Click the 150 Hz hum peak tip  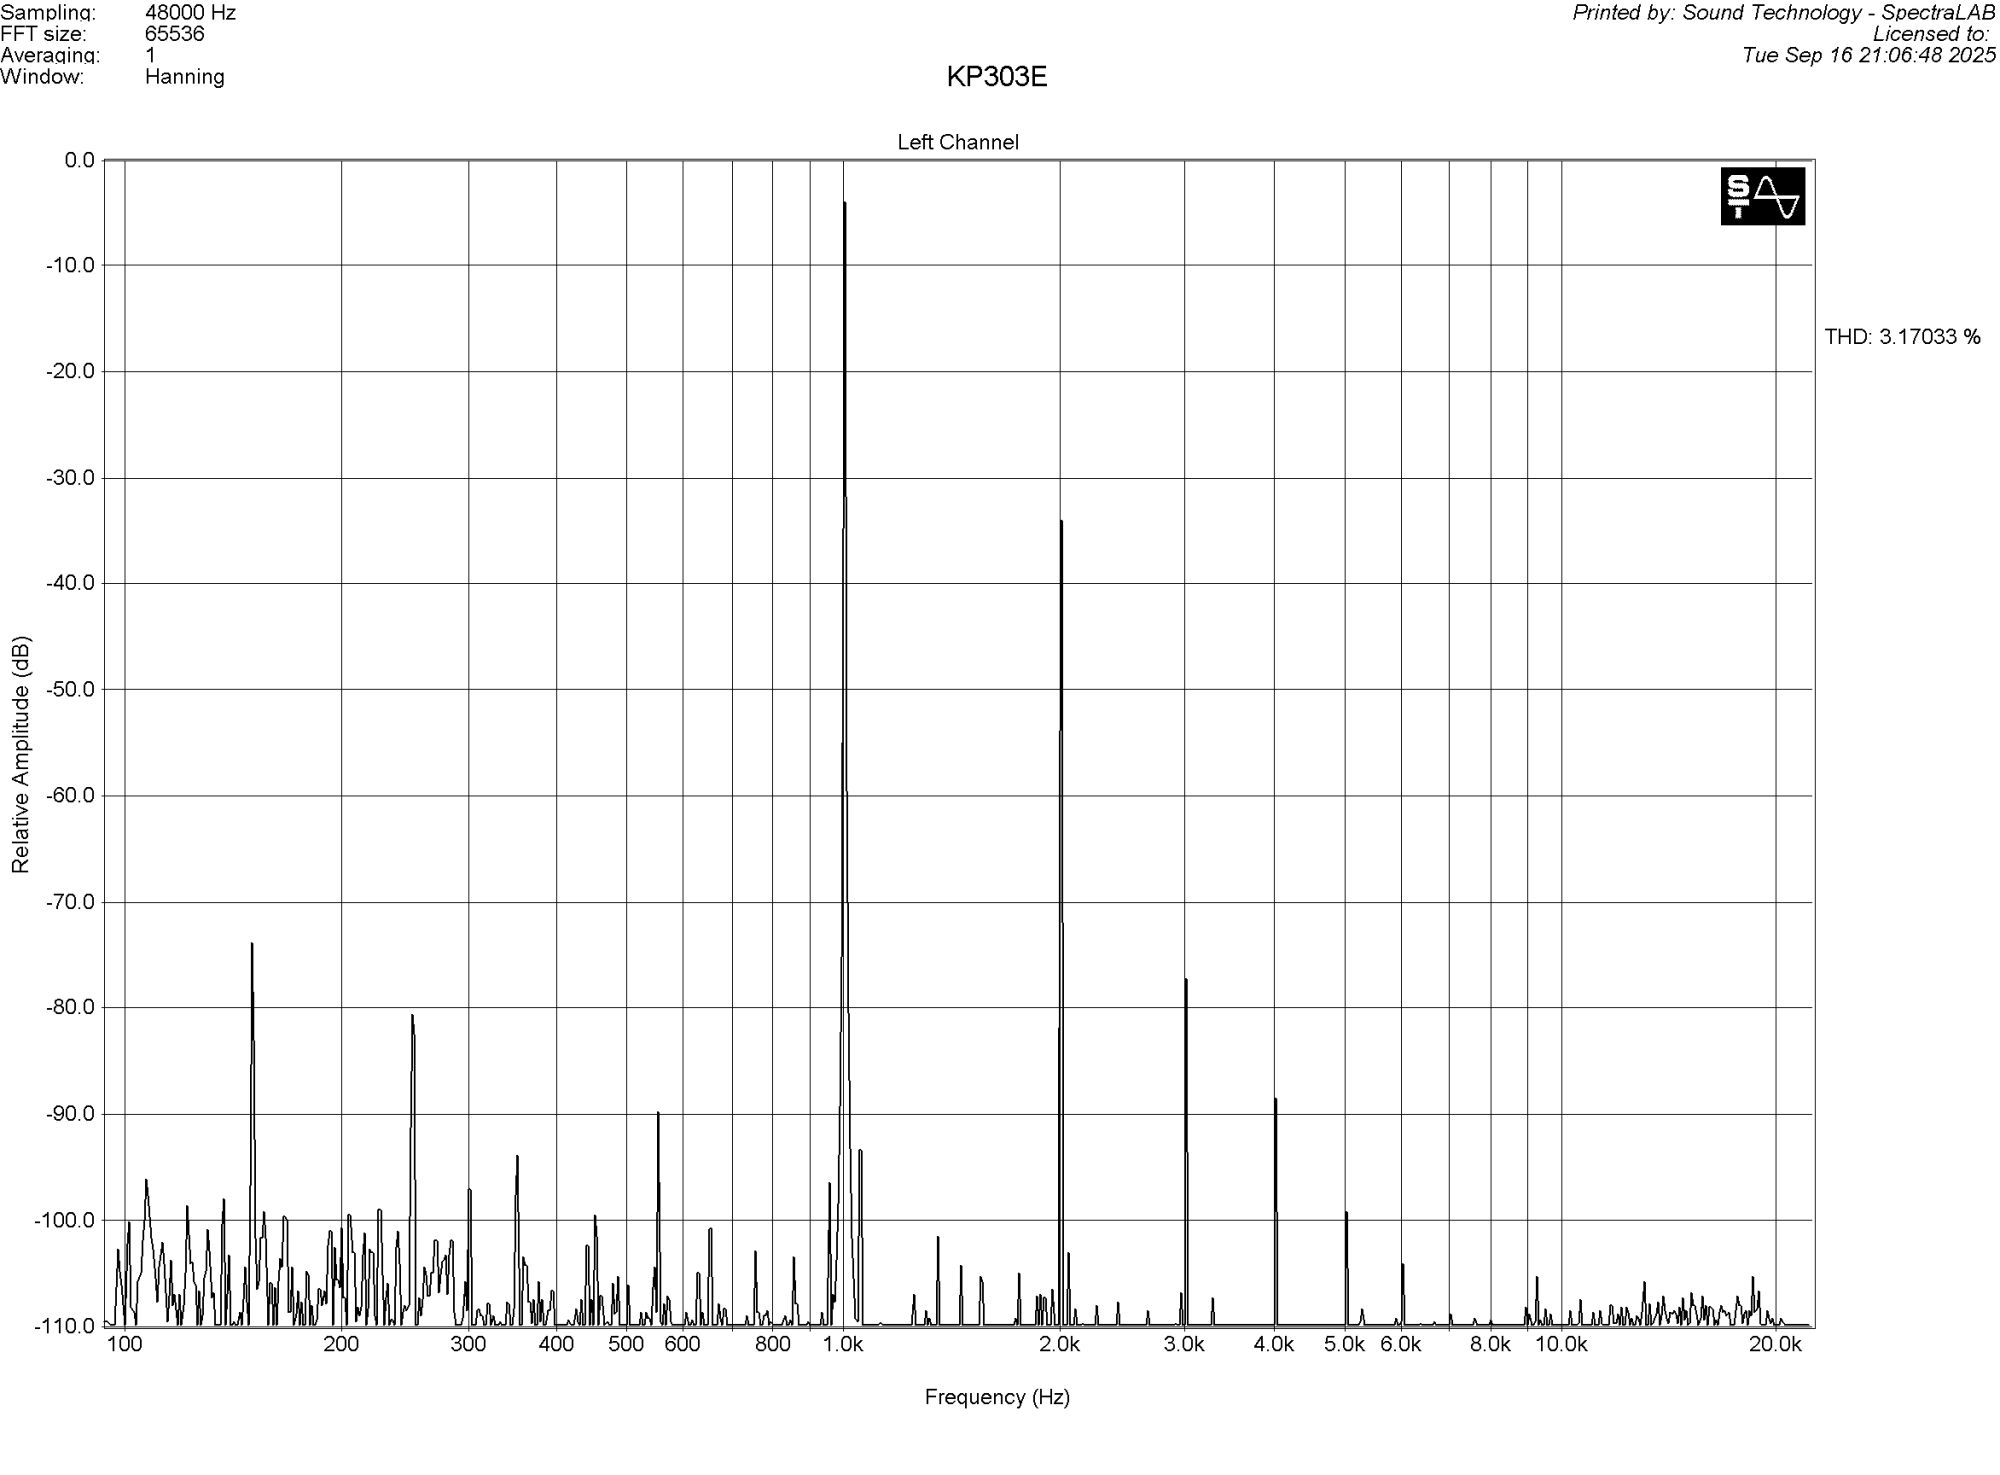[252, 944]
